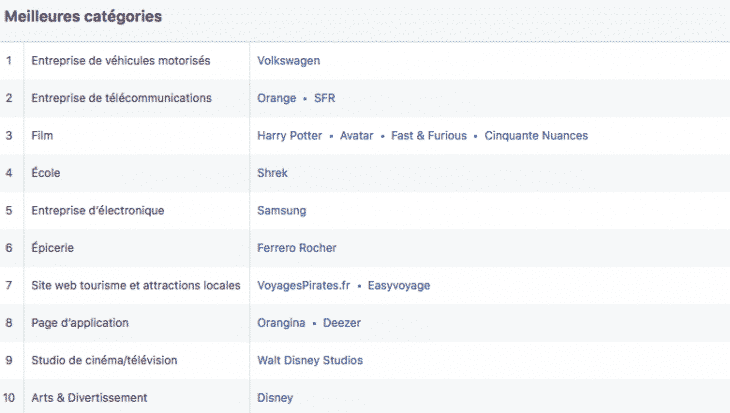
Task: Click the Shrek link
Action: pyautogui.click(x=272, y=173)
